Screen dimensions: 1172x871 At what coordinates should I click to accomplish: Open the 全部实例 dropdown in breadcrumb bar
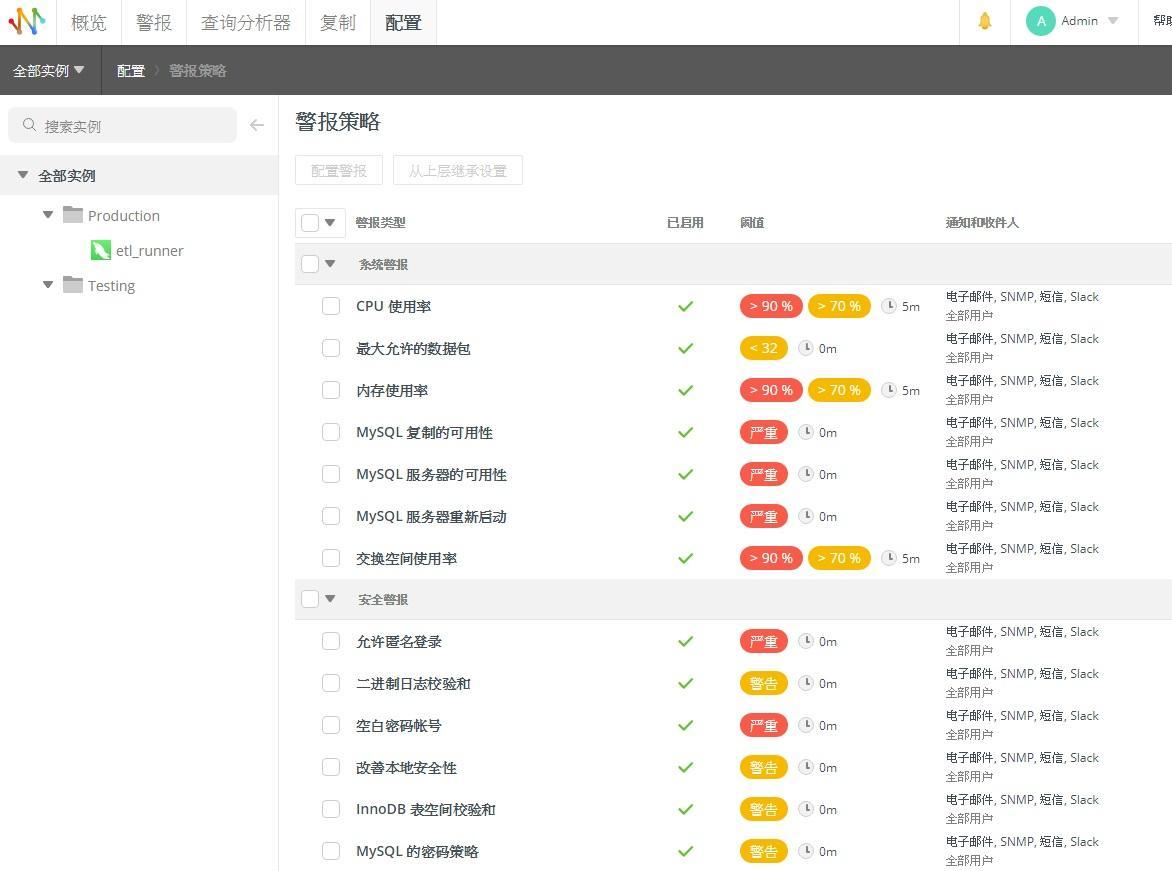[49, 70]
